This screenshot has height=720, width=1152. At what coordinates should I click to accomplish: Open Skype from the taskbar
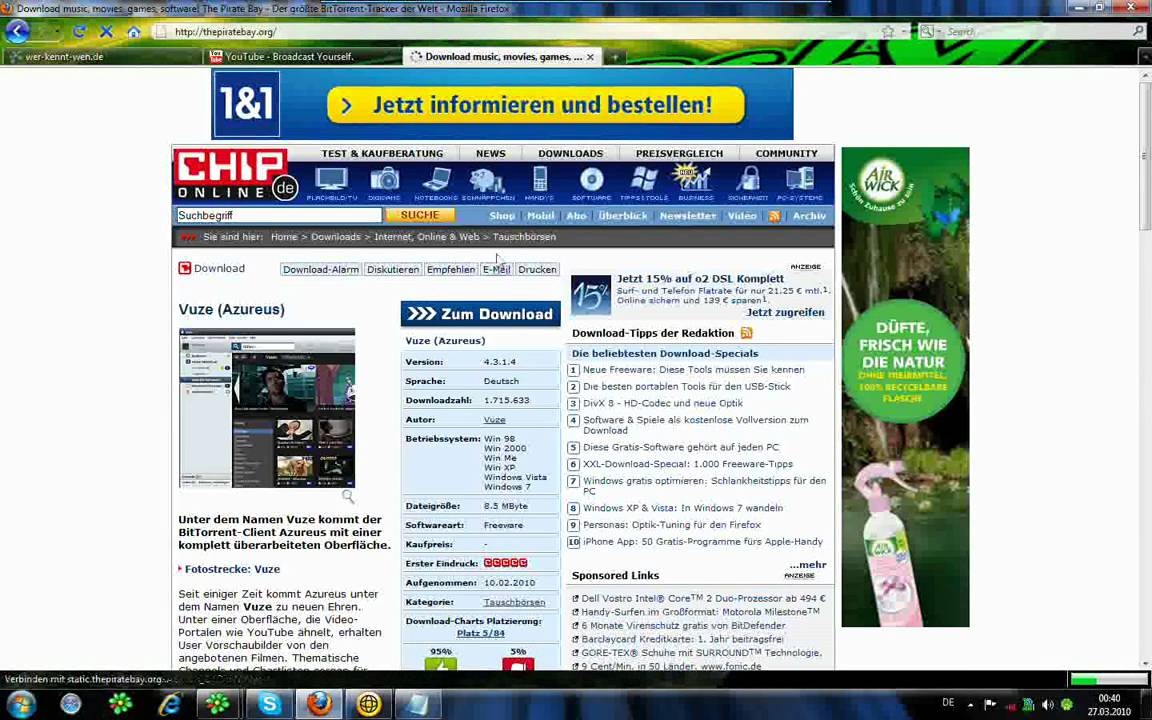pos(269,704)
